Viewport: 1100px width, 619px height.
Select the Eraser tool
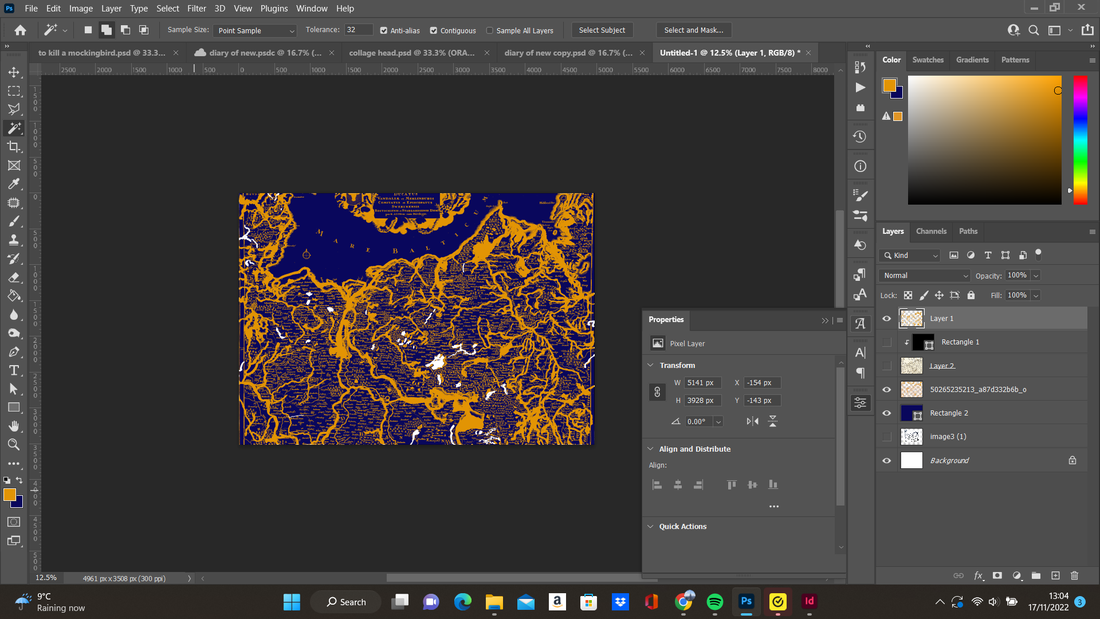(14, 277)
